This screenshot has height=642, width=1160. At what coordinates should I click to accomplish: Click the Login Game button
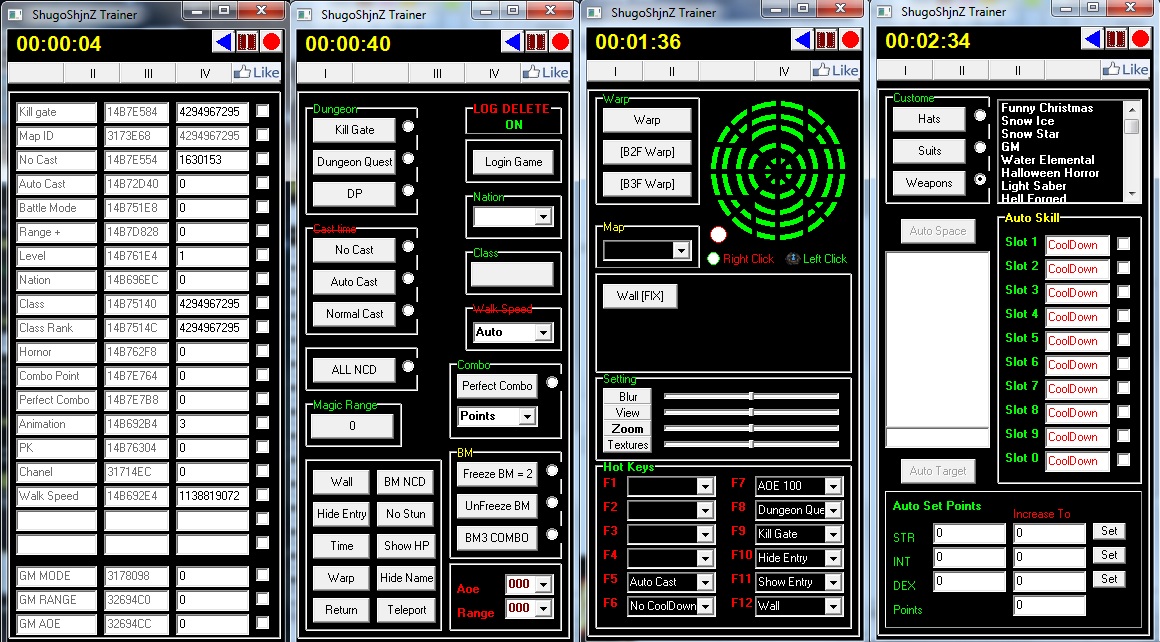513,161
